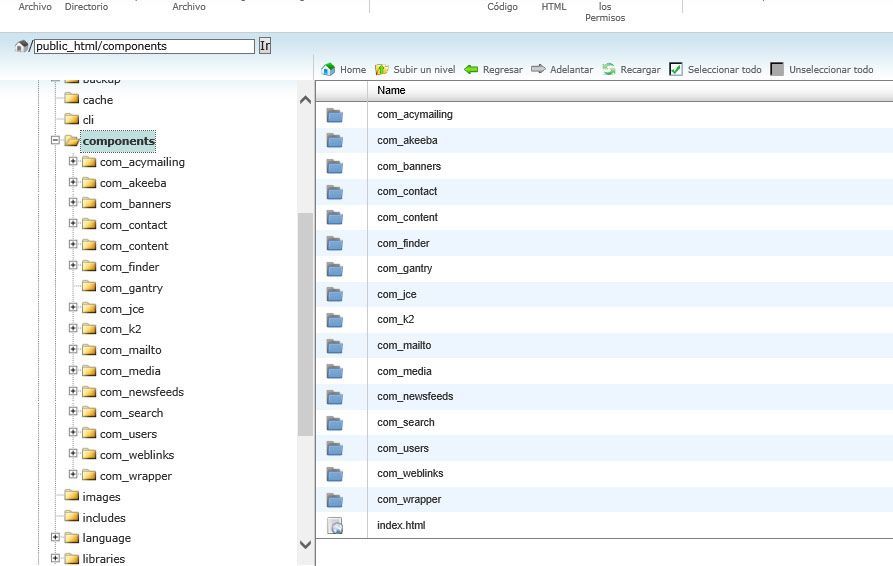
Task: Collapse the components tree node
Action: pyautogui.click(x=55, y=140)
